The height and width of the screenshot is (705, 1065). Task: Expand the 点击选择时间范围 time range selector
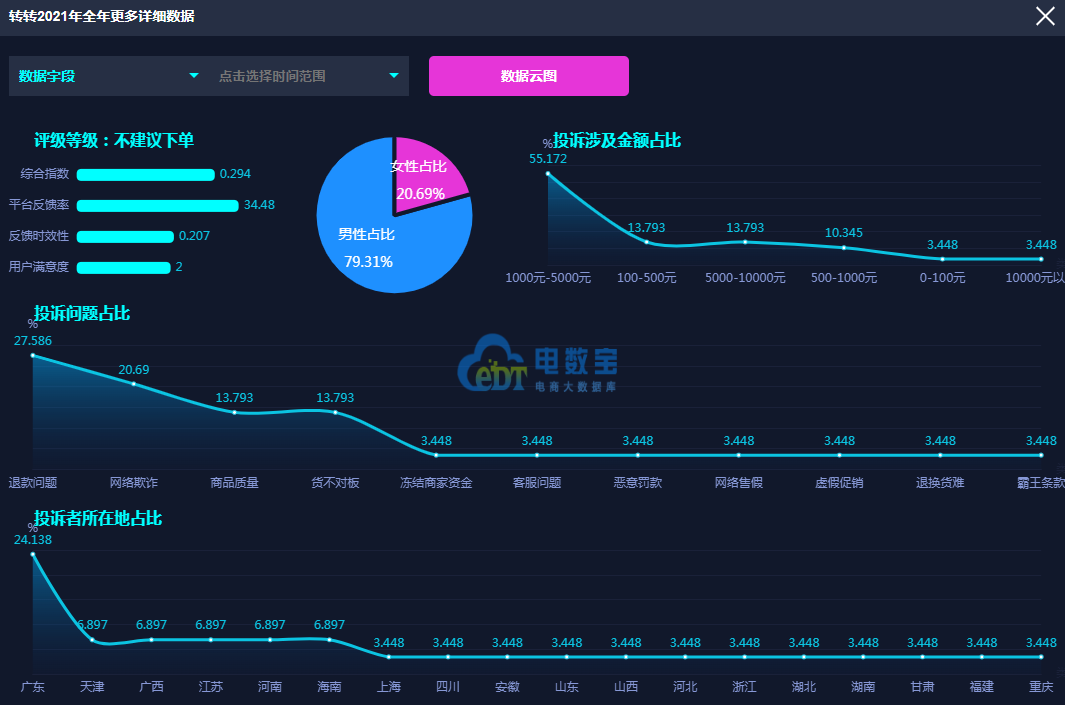[308, 76]
